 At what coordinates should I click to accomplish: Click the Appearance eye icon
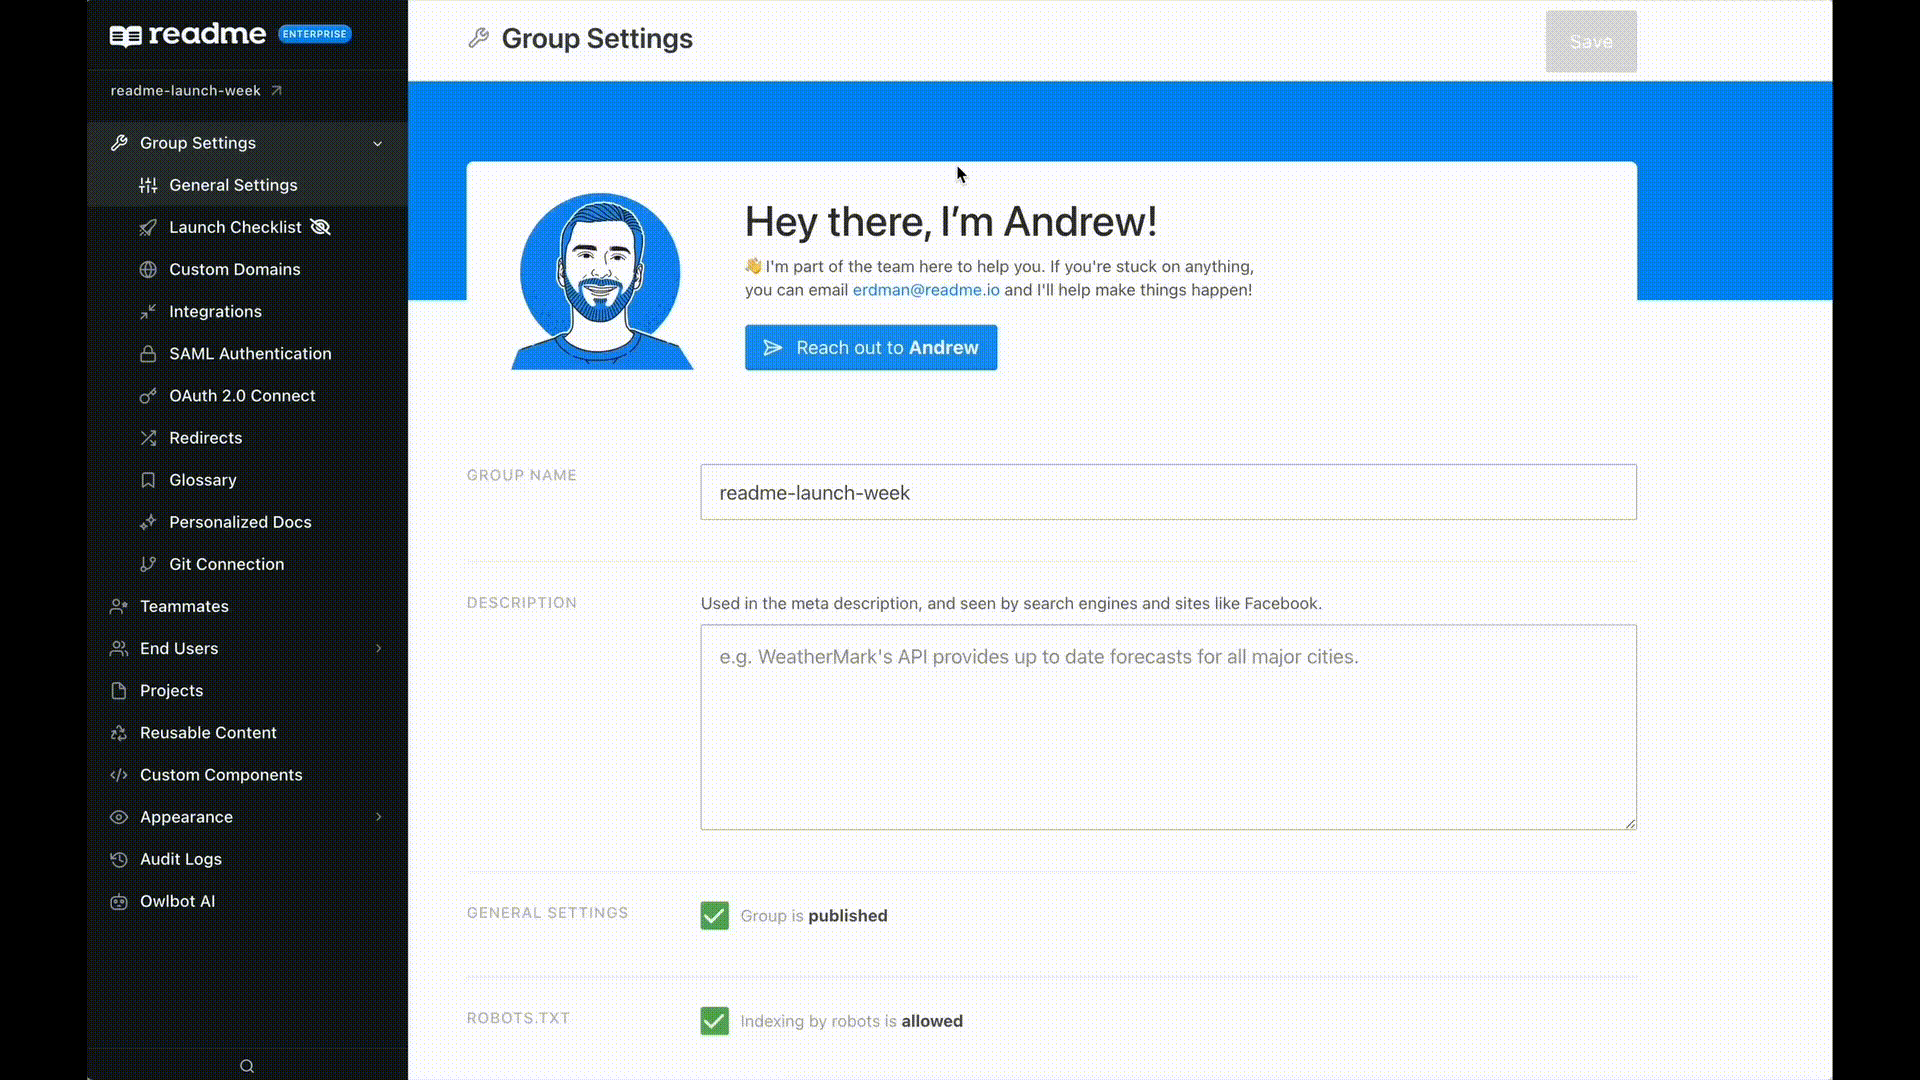119,817
